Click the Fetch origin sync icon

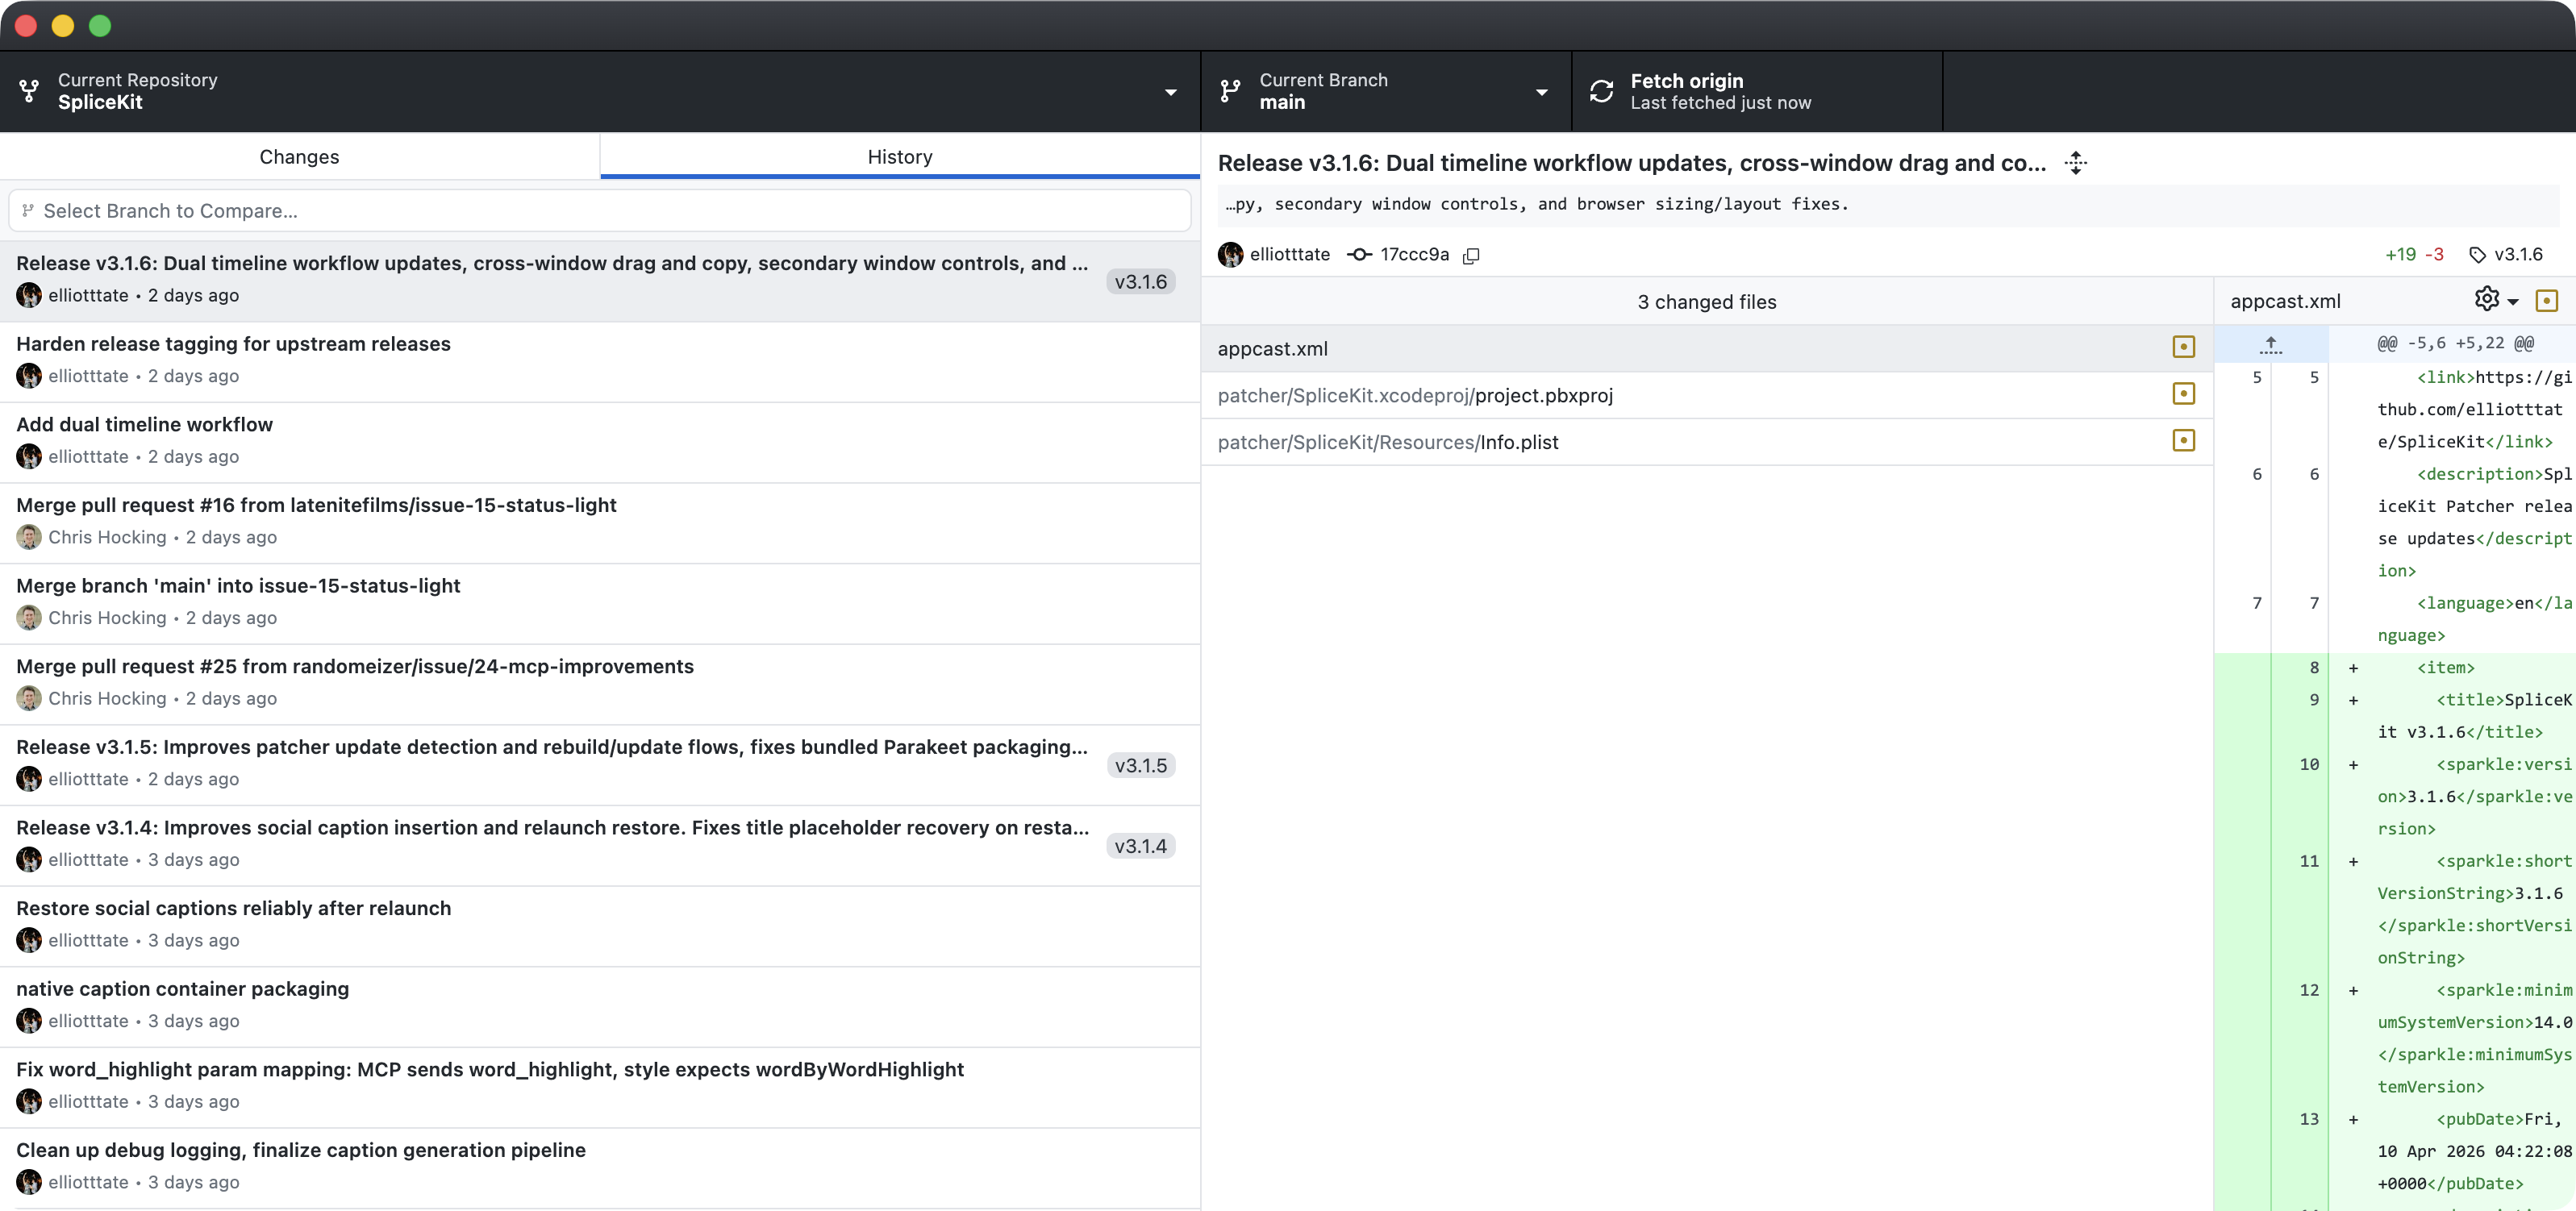click(x=1601, y=91)
